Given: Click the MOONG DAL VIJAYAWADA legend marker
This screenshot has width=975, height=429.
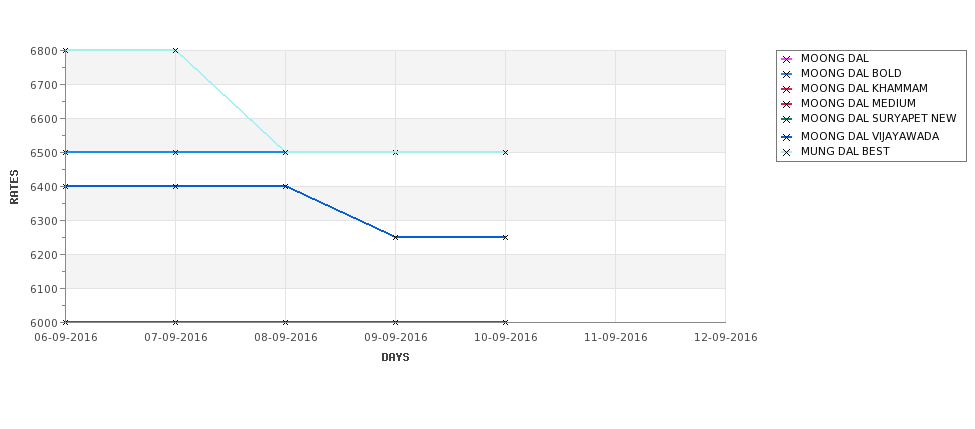Looking at the screenshot, I should point(787,137).
